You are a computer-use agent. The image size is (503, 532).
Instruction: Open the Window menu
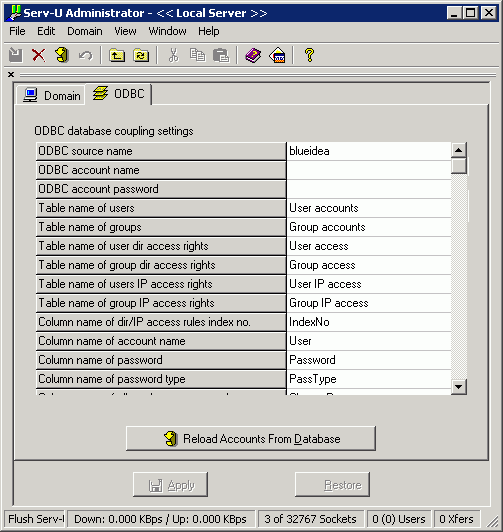point(167,31)
